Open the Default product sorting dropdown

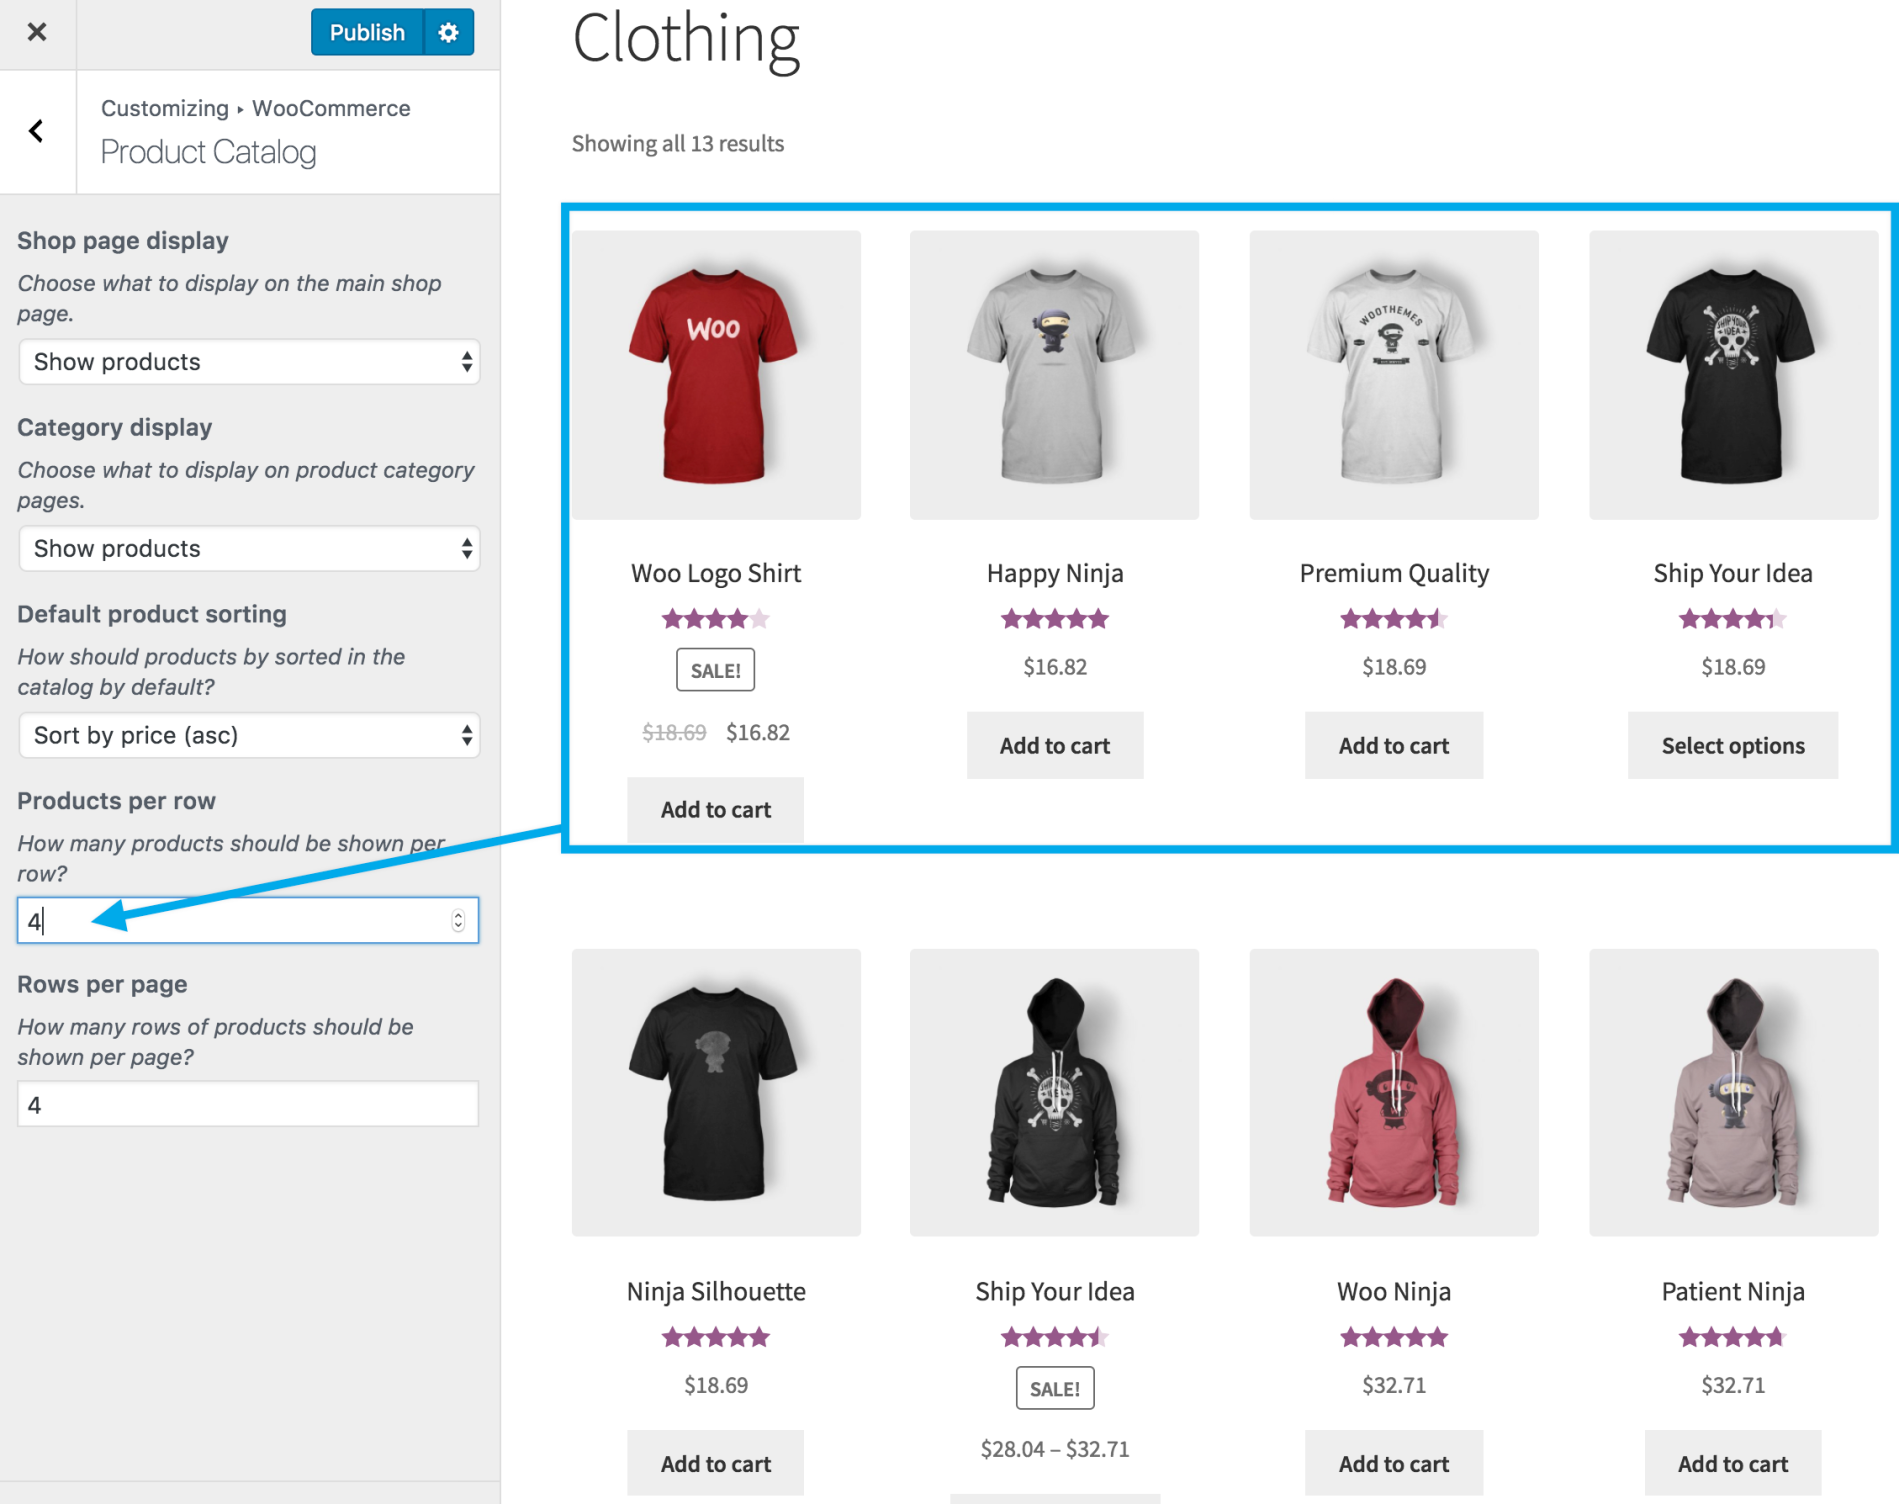point(248,735)
